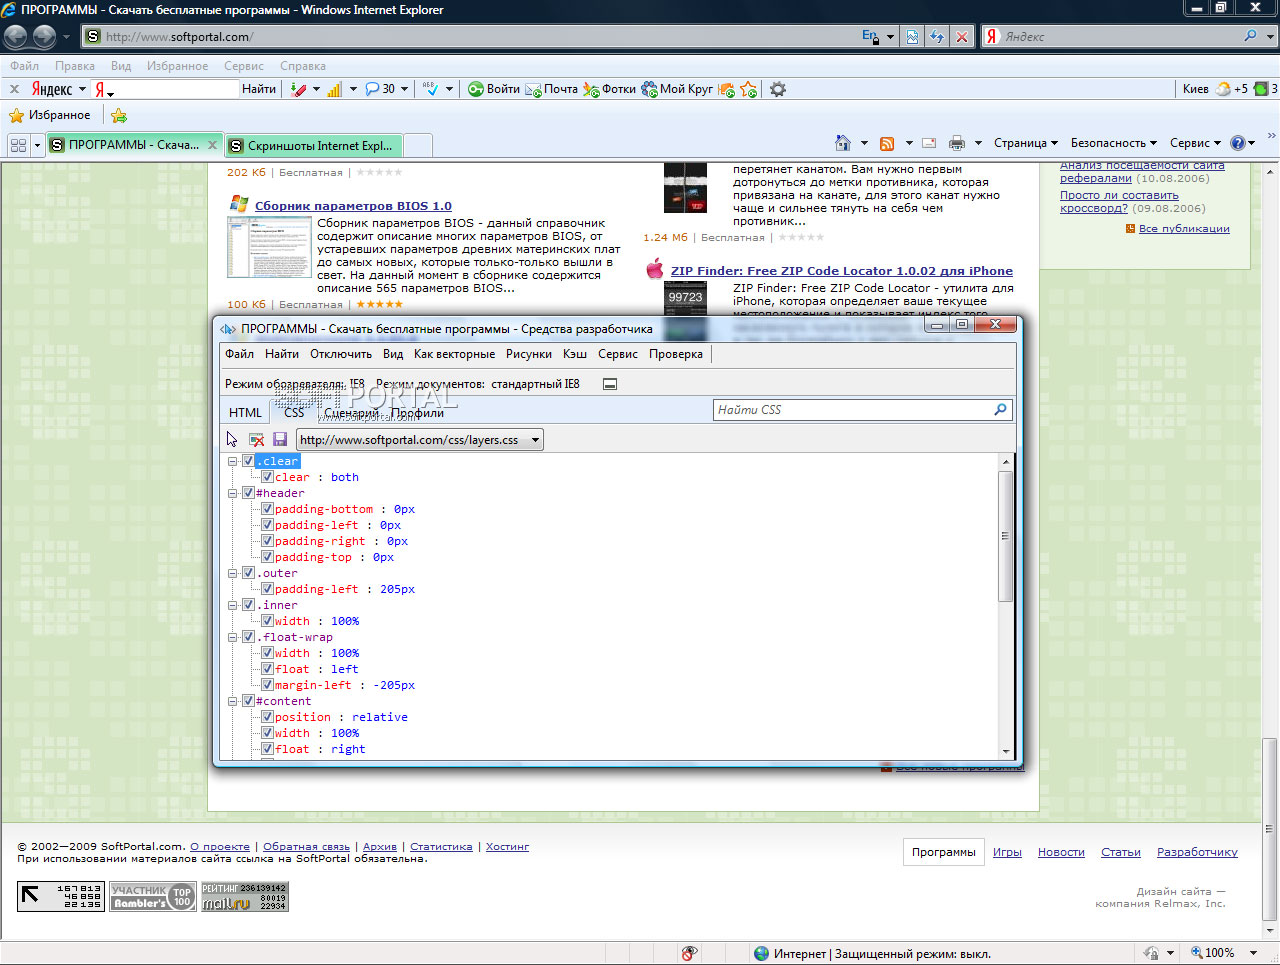Click the browser page vertical scrollbar thumb
The height and width of the screenshot is (965, 1280).
pyautogui.click(x=1270, y=829)
